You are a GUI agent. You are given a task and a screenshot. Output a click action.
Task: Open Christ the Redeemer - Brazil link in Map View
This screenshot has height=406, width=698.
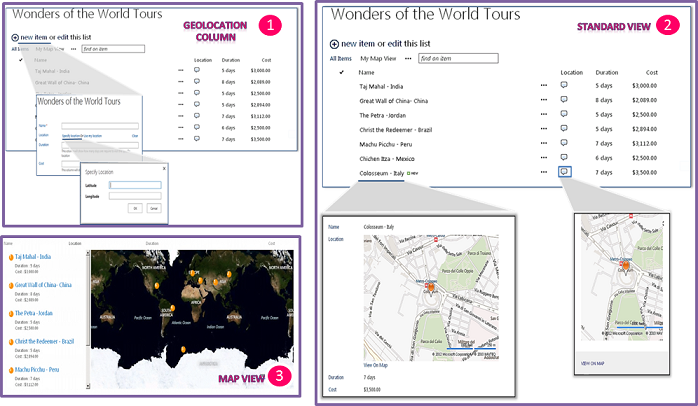45,341
